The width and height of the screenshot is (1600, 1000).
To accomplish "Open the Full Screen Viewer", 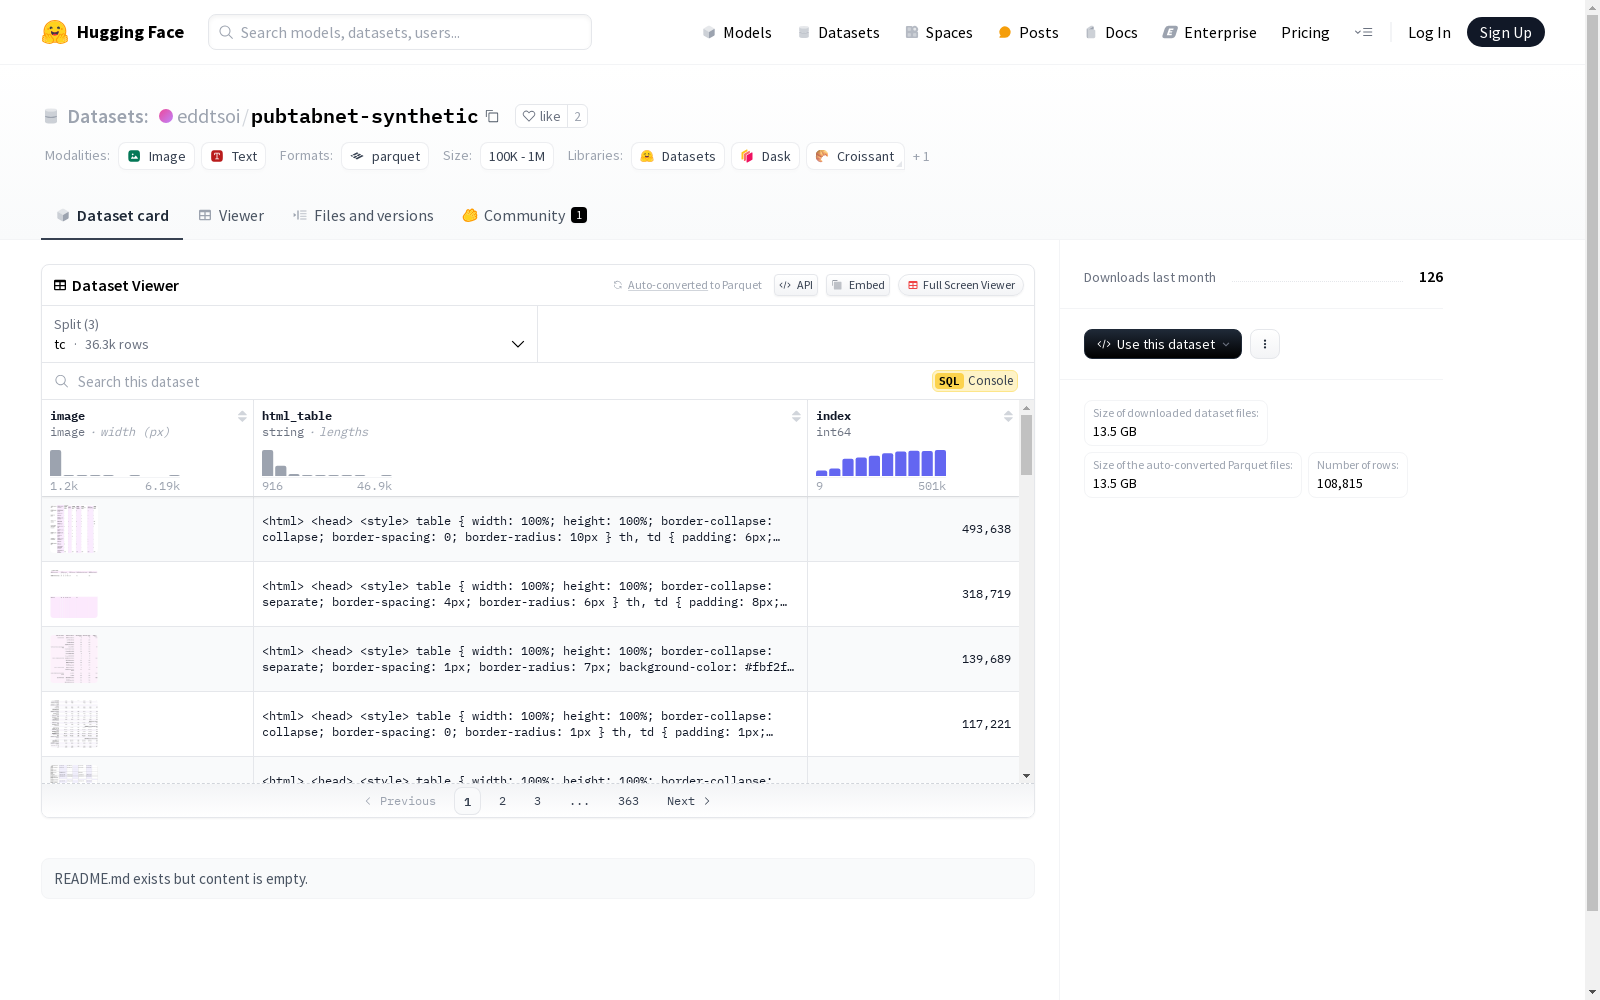I will click(961, 285).
